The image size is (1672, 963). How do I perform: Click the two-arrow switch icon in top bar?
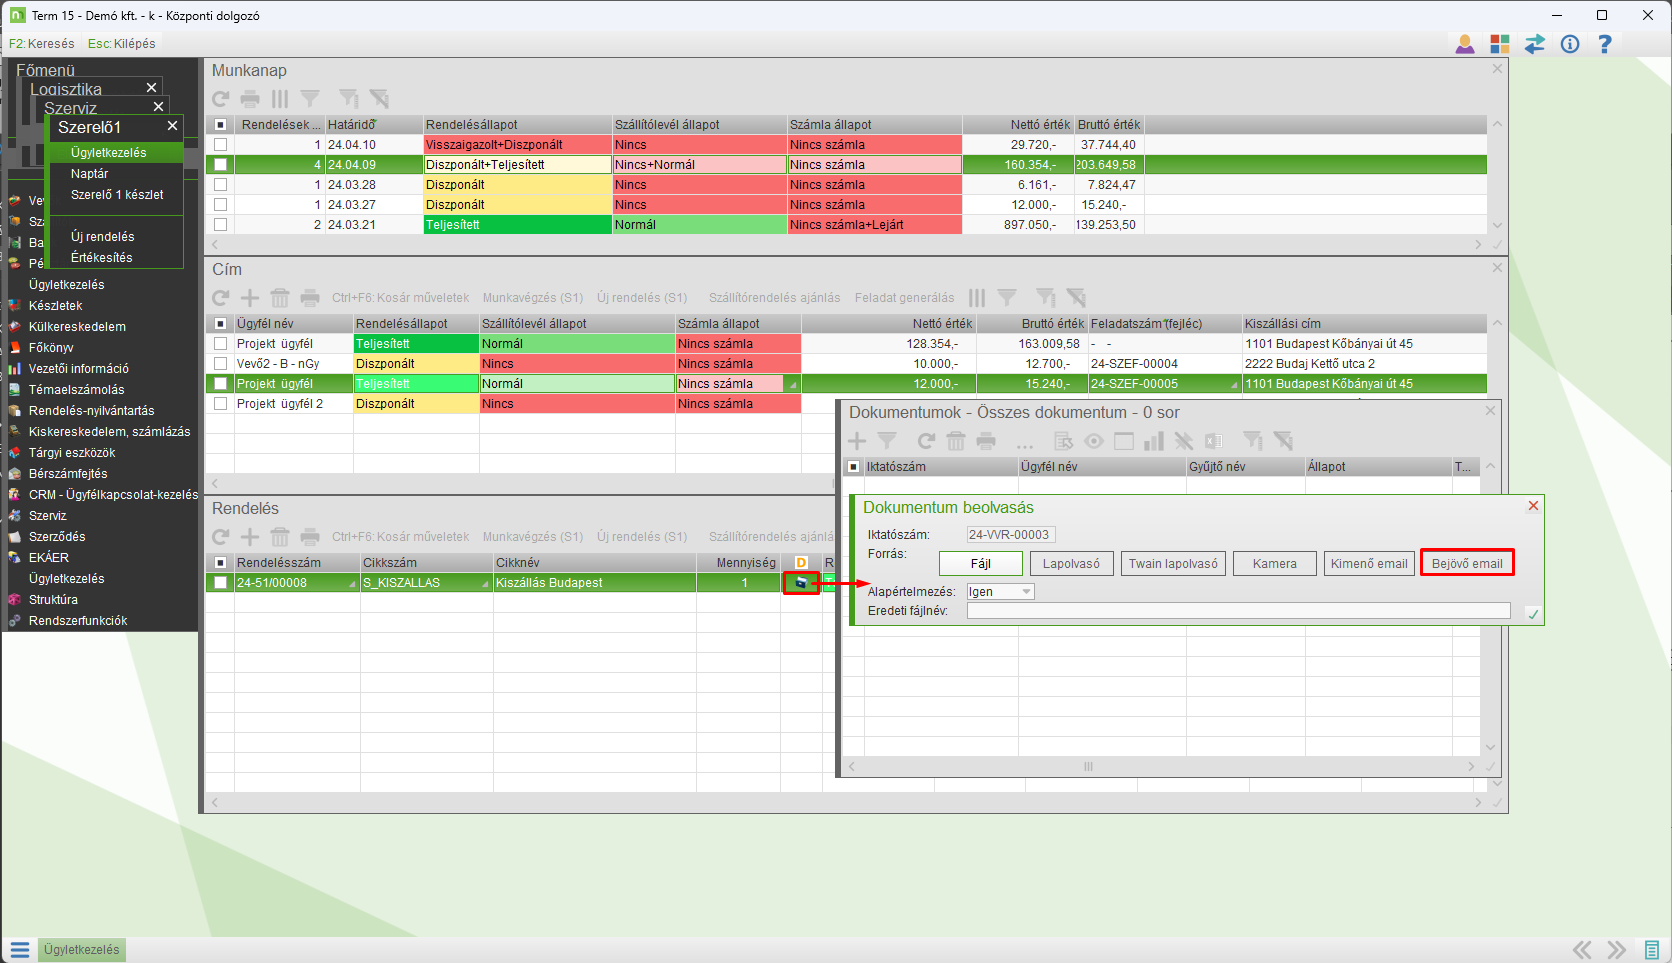(x=1535, y=44)
